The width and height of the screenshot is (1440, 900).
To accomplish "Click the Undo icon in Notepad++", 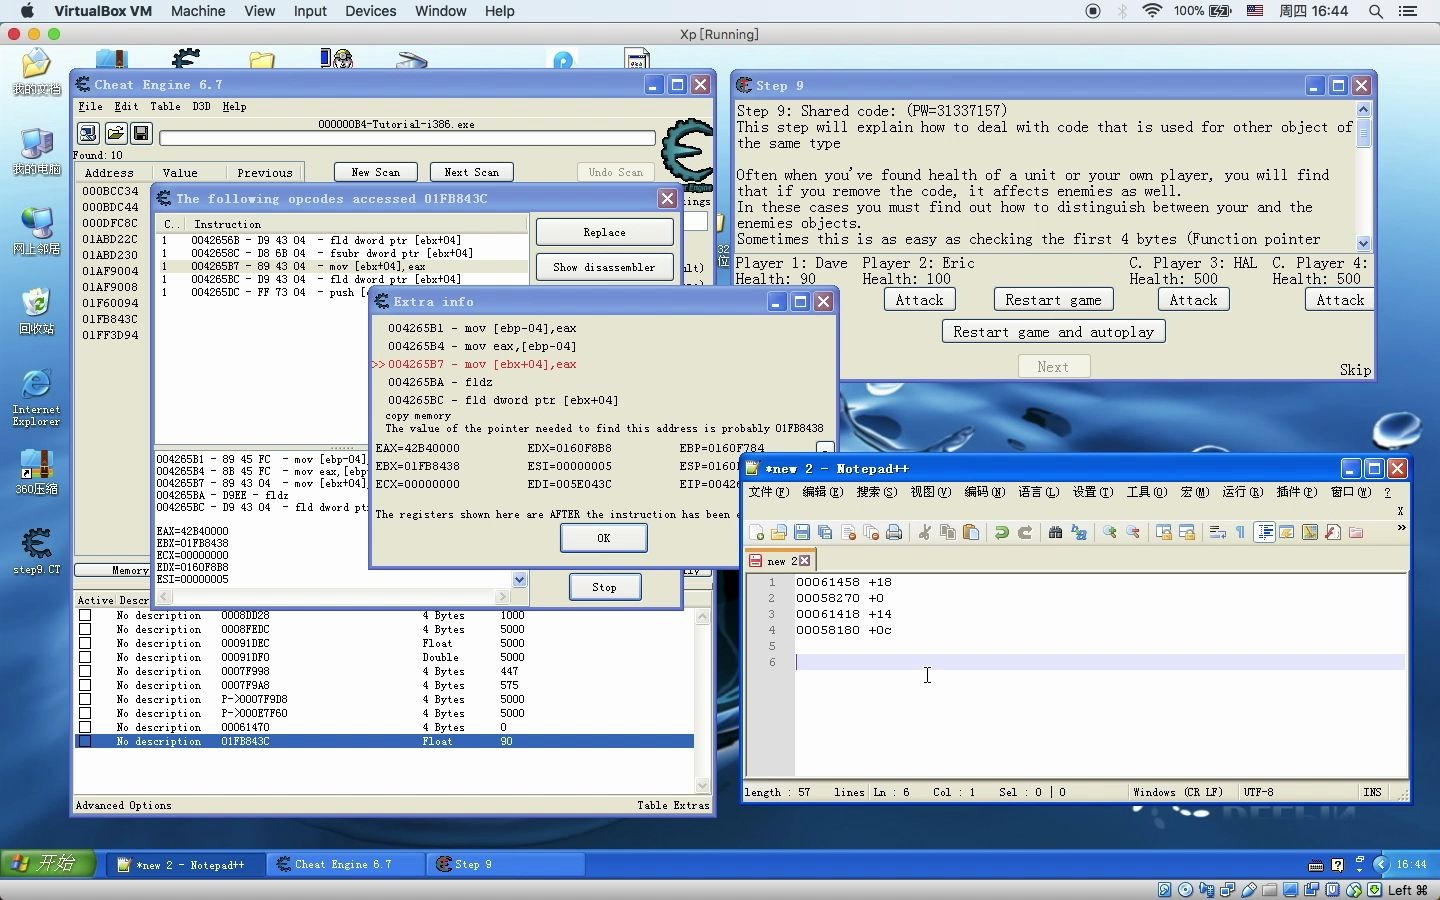I will tap(1002, 533).
